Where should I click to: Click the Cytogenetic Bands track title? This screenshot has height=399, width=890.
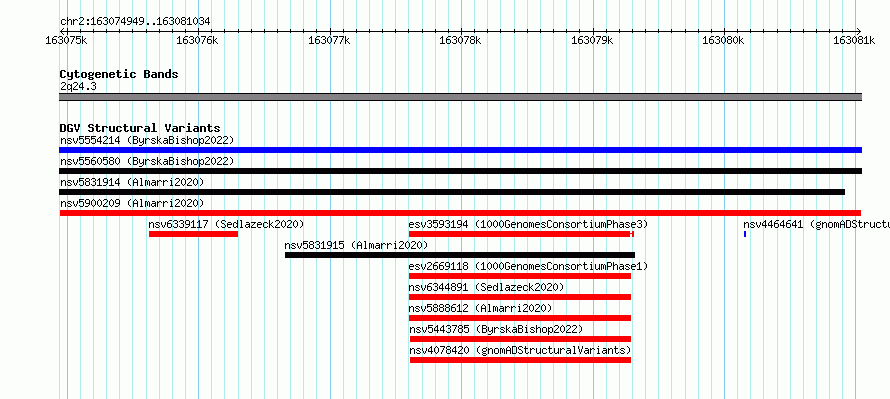click(x=119, y=74)
